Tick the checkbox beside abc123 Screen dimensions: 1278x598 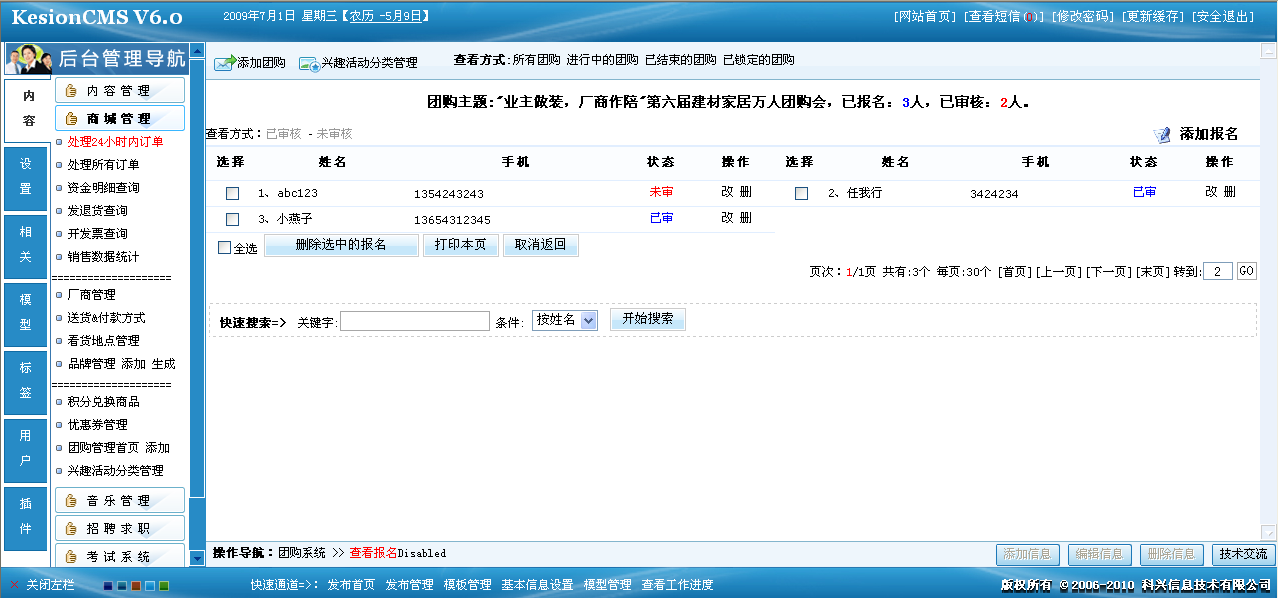tap(231, 191)
